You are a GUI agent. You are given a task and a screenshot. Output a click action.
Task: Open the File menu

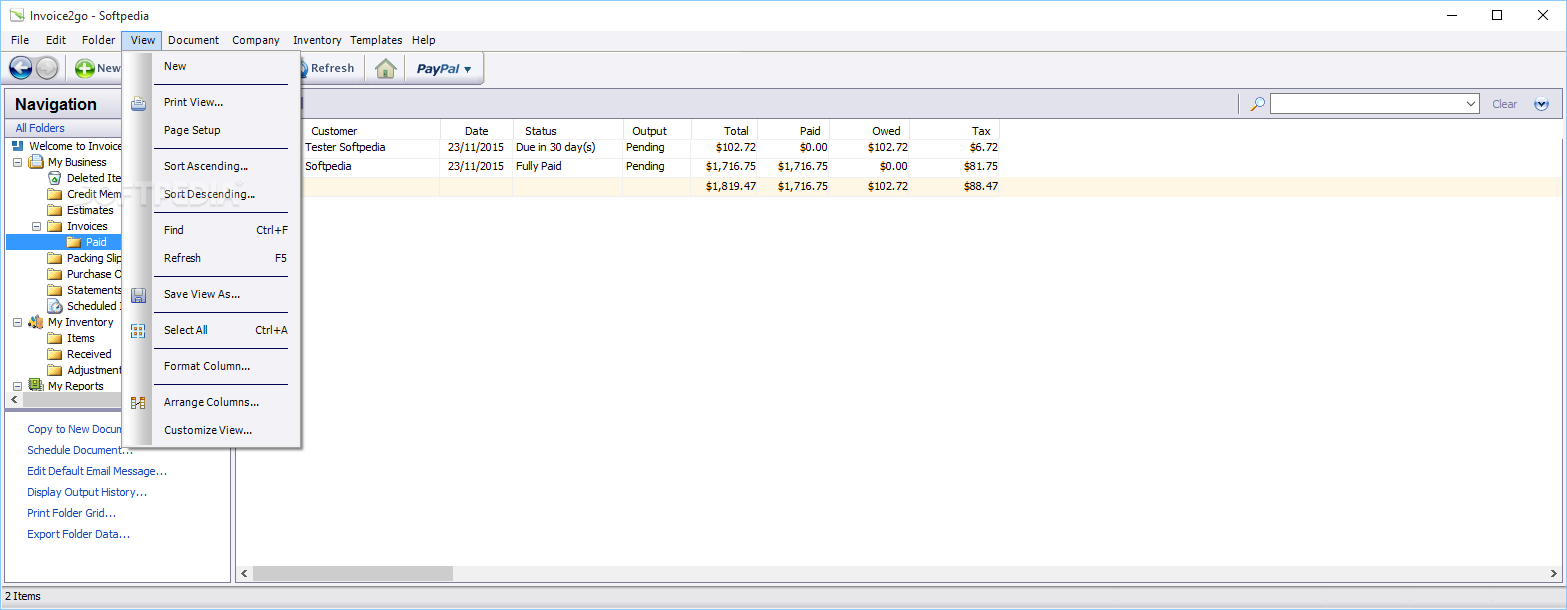point(20,40)
